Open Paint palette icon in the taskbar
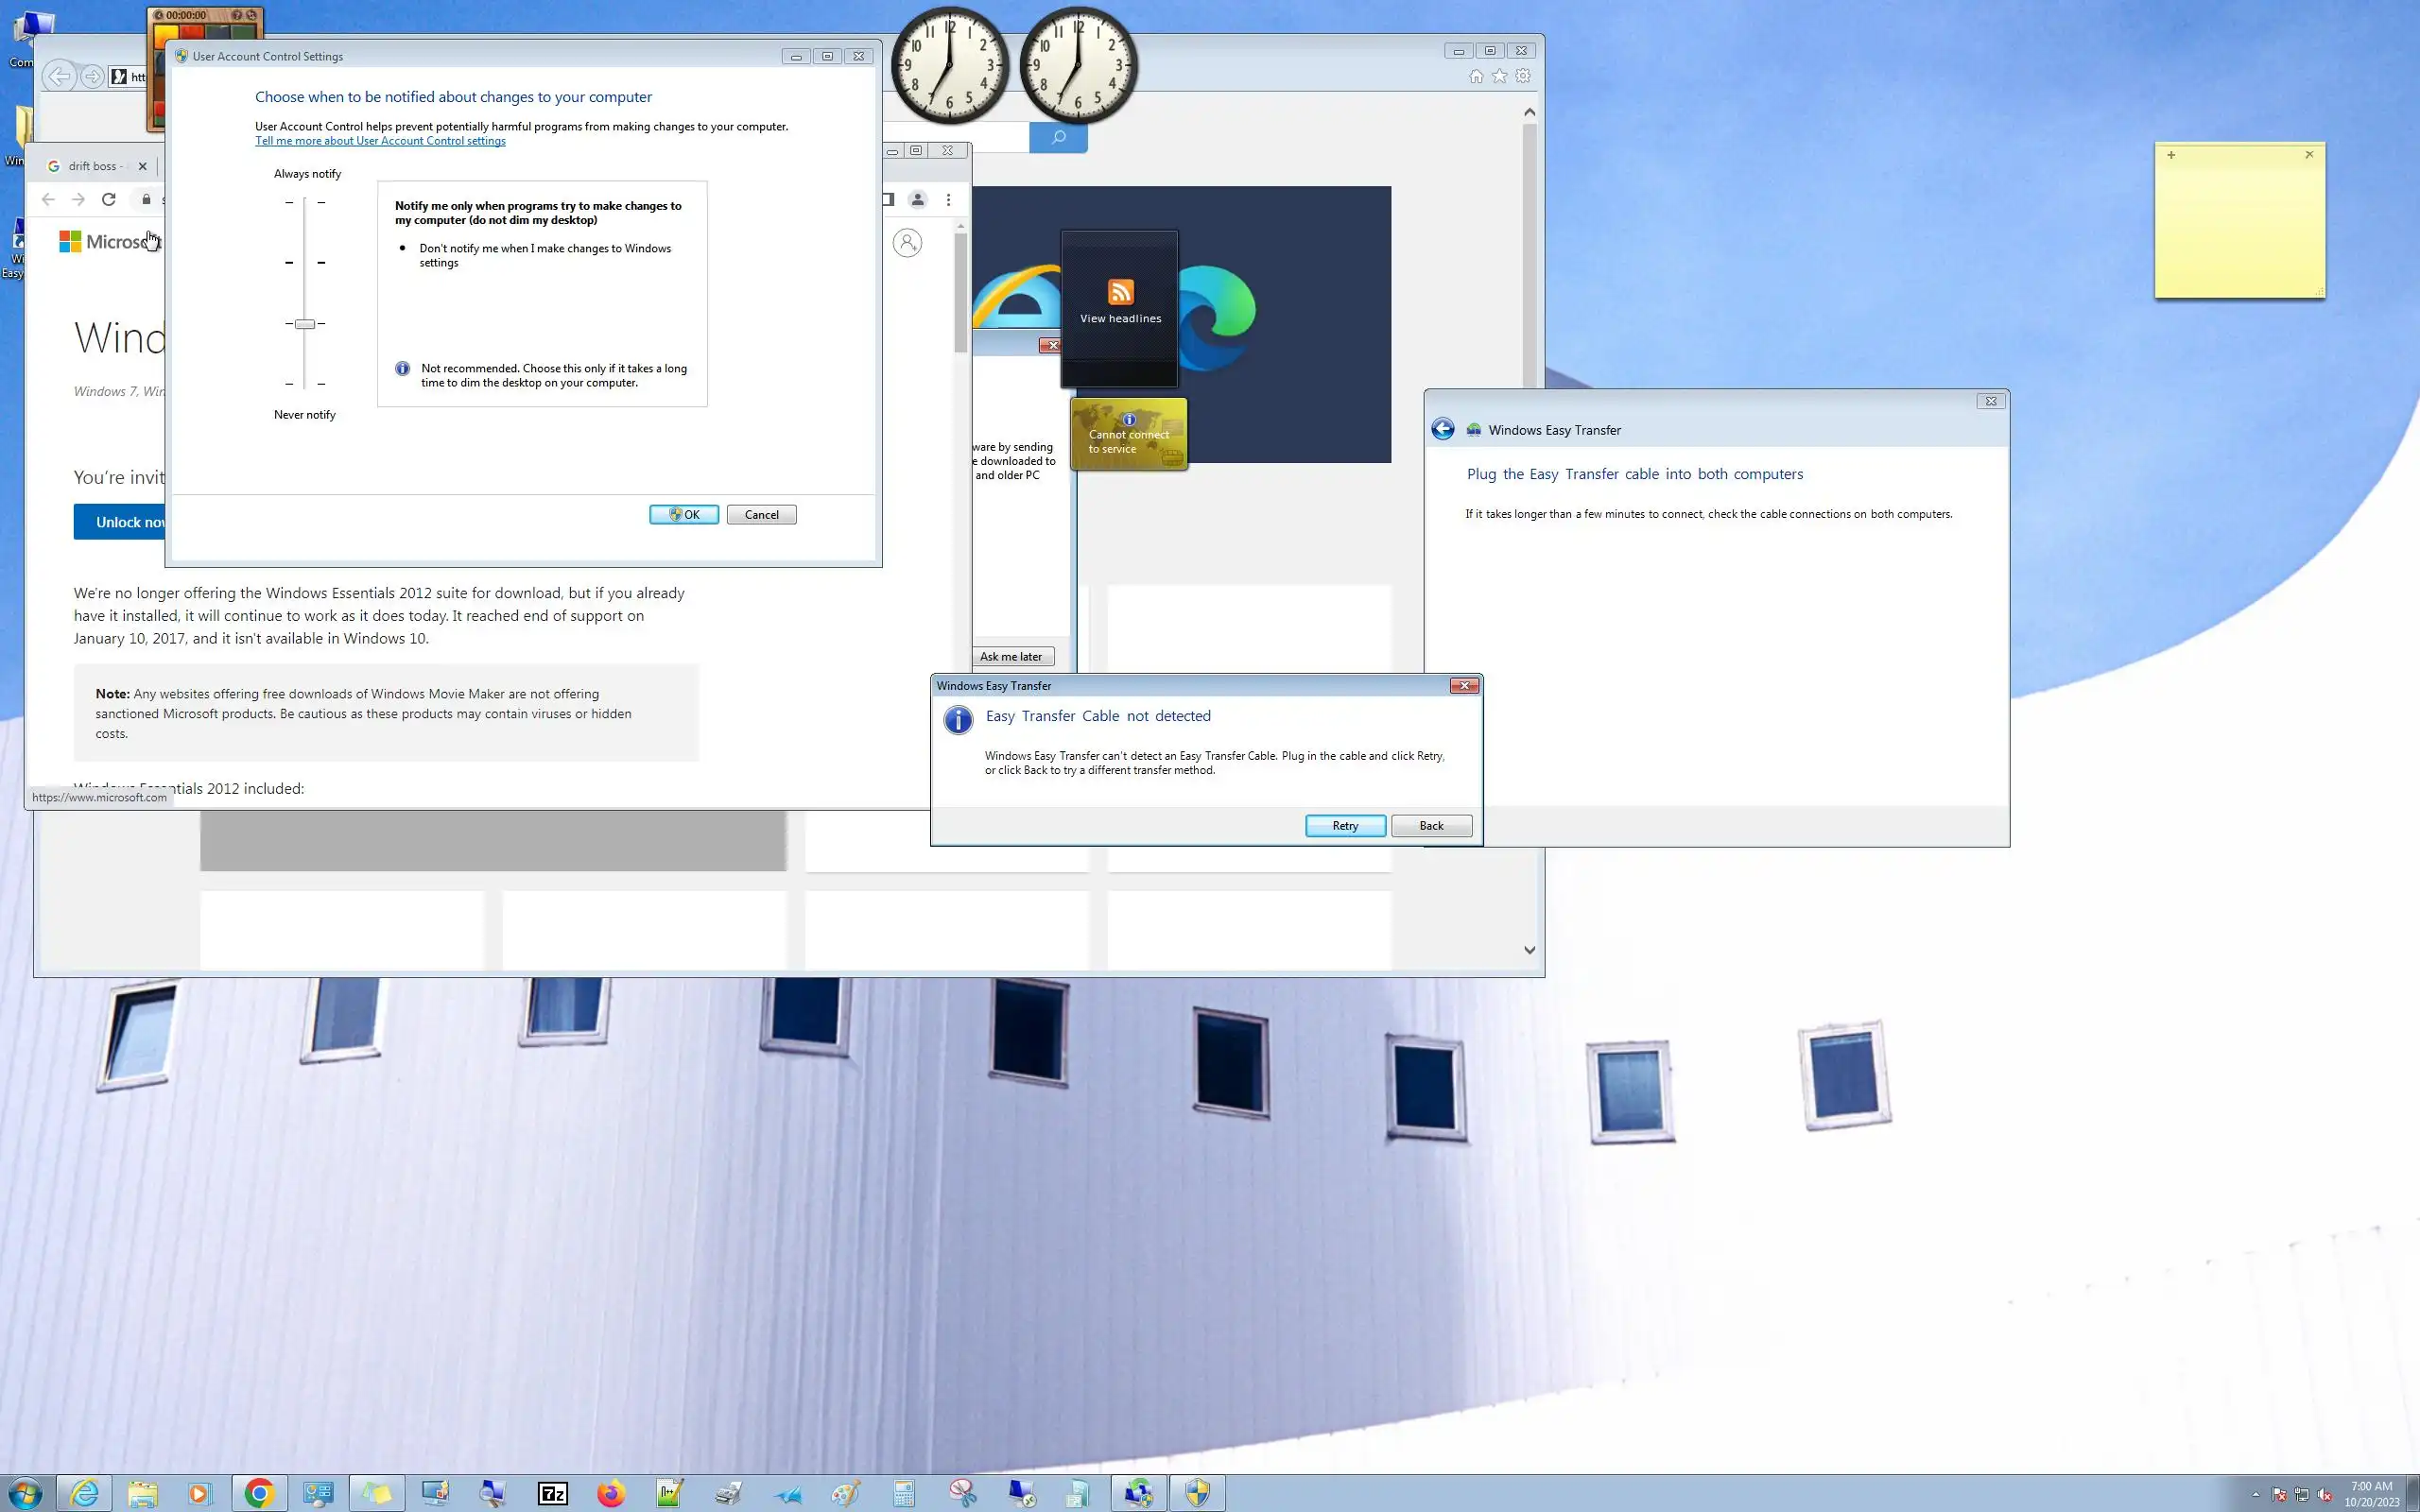Image resolution: width=2420 pixels, height=1512 pixels. pos(845,1493)
